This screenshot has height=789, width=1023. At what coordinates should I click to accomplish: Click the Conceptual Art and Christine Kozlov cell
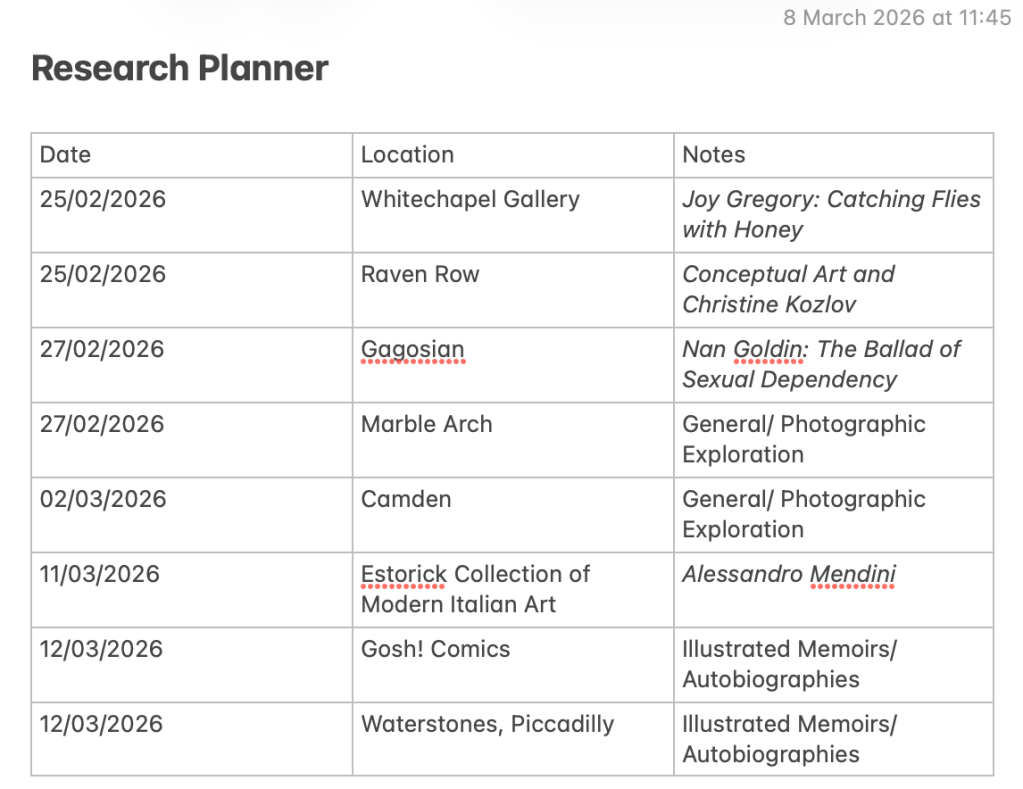pos(788,289)
